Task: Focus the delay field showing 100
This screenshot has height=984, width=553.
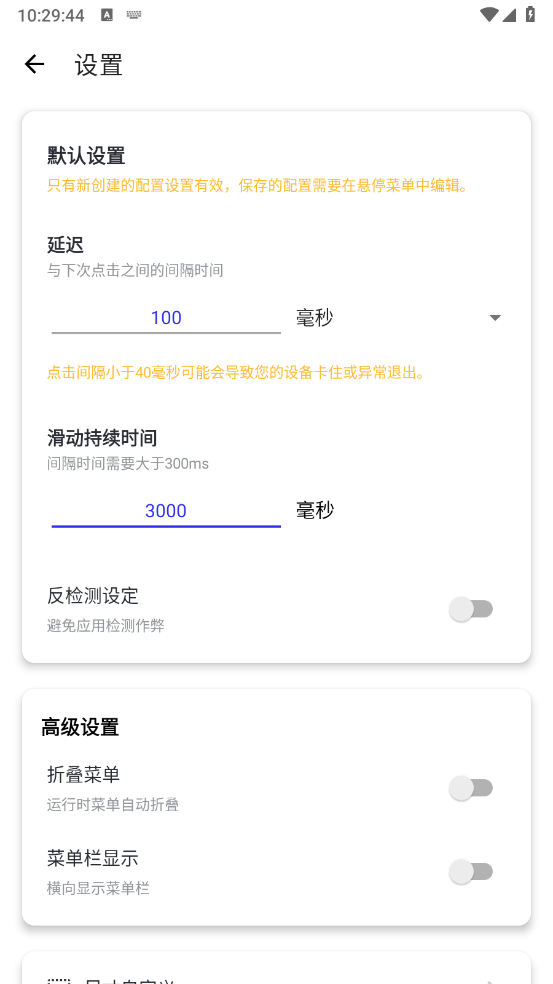Action: coord(166,318)
